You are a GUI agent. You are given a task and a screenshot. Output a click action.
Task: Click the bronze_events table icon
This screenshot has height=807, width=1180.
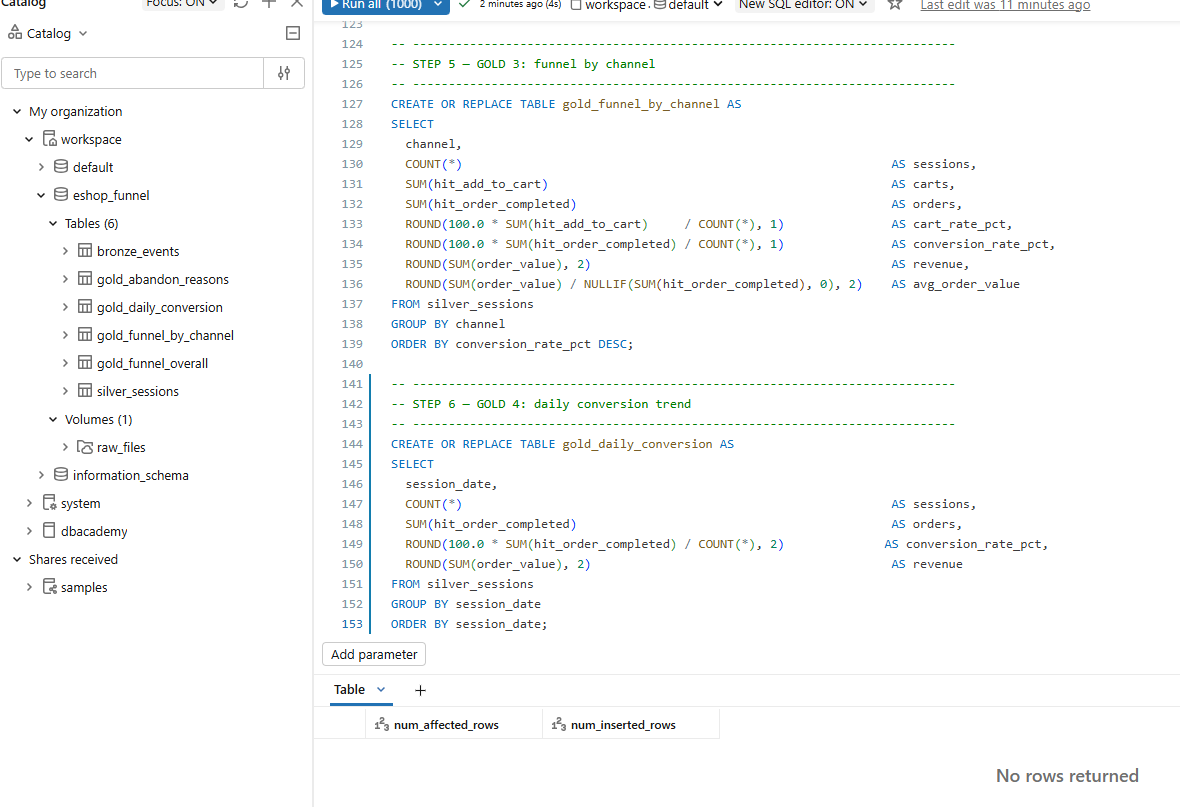pos(85,250)
